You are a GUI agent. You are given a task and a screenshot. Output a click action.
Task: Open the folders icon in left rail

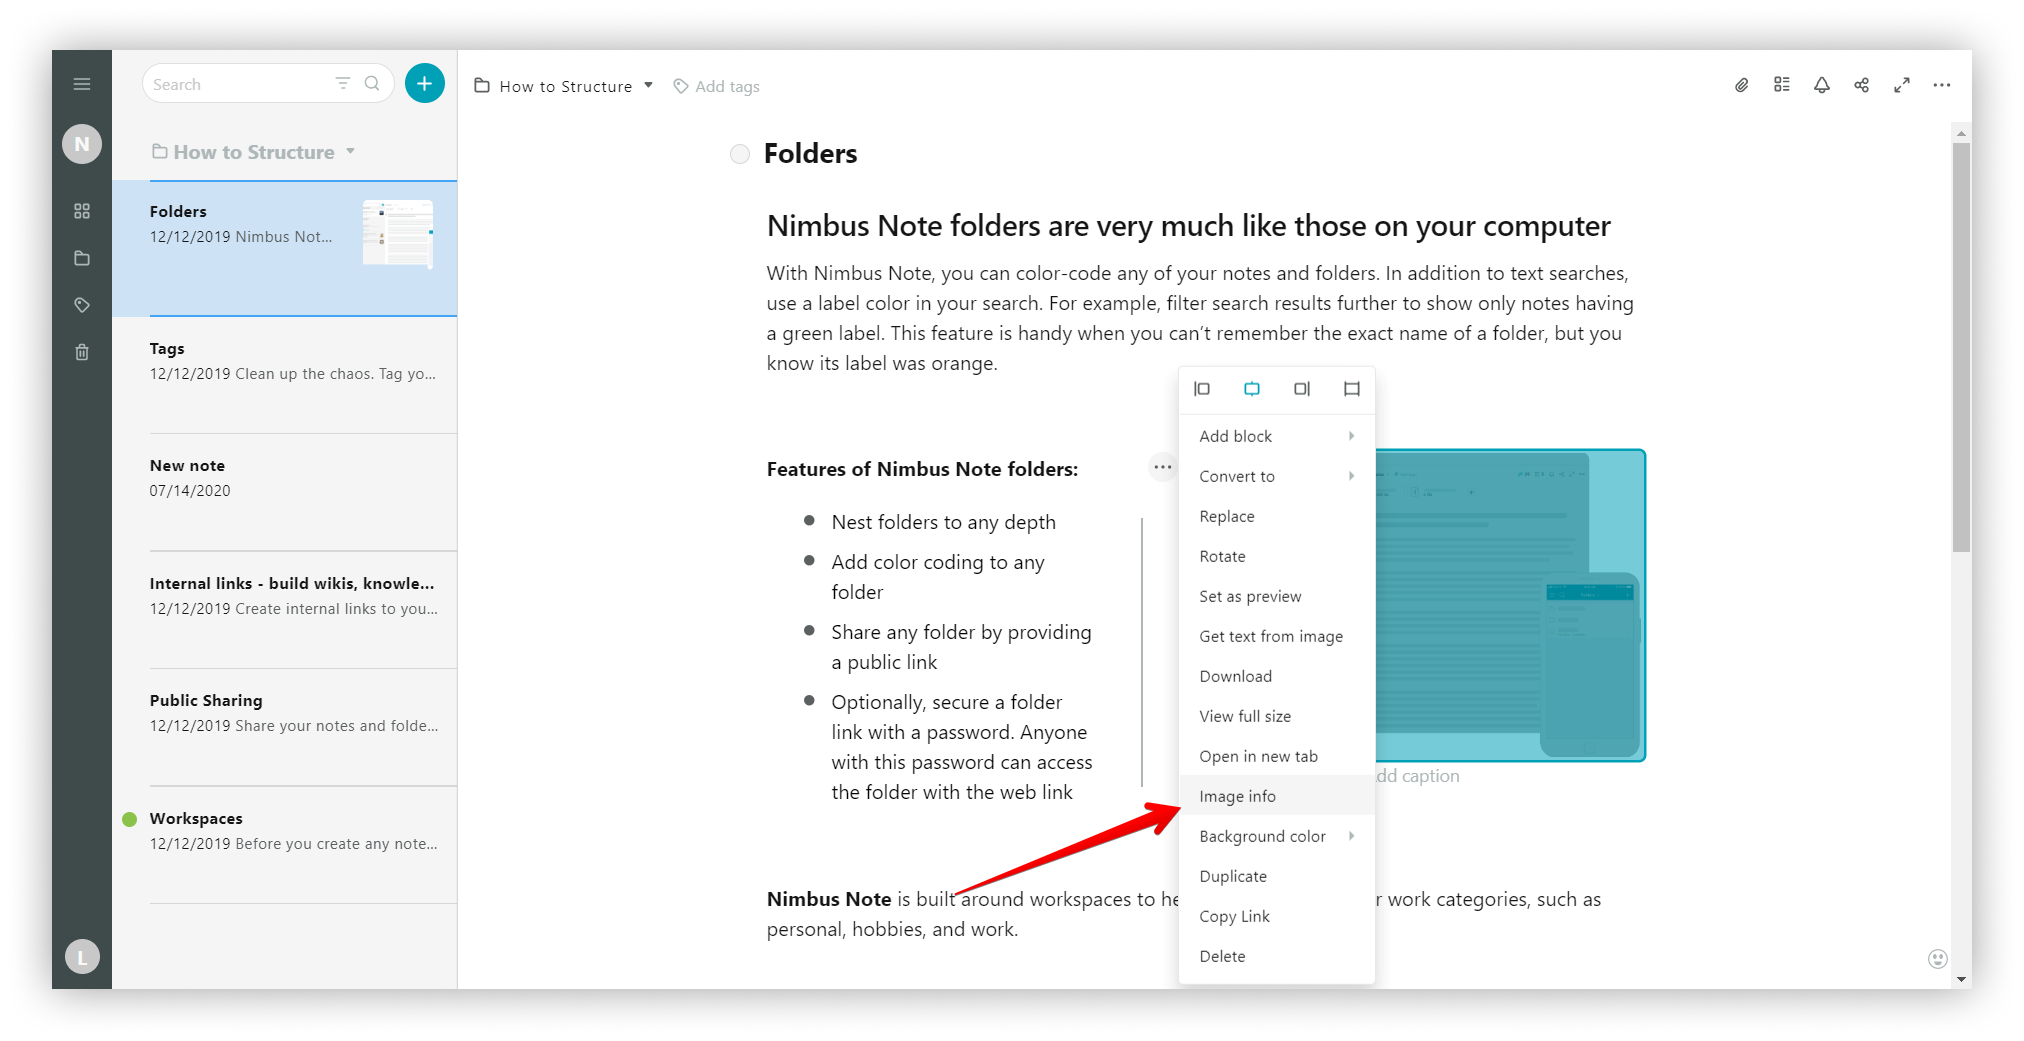[x=82, y=258]
